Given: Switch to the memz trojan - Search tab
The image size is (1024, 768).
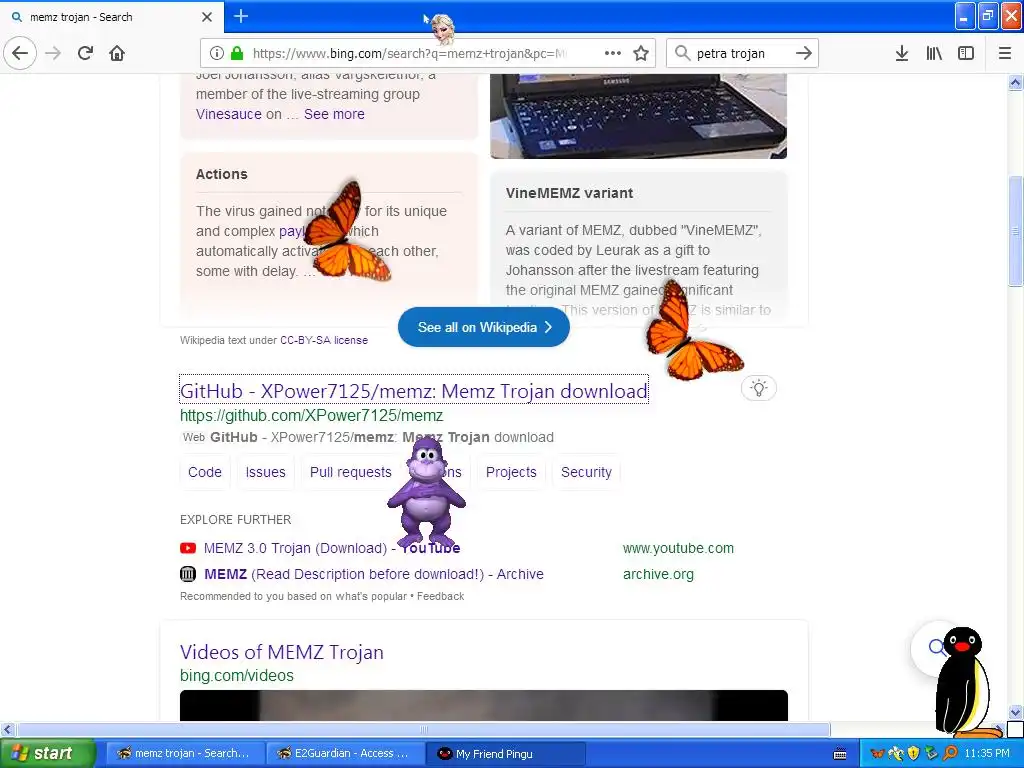Looking at the screenshot, I should click(x=112, y=17).
